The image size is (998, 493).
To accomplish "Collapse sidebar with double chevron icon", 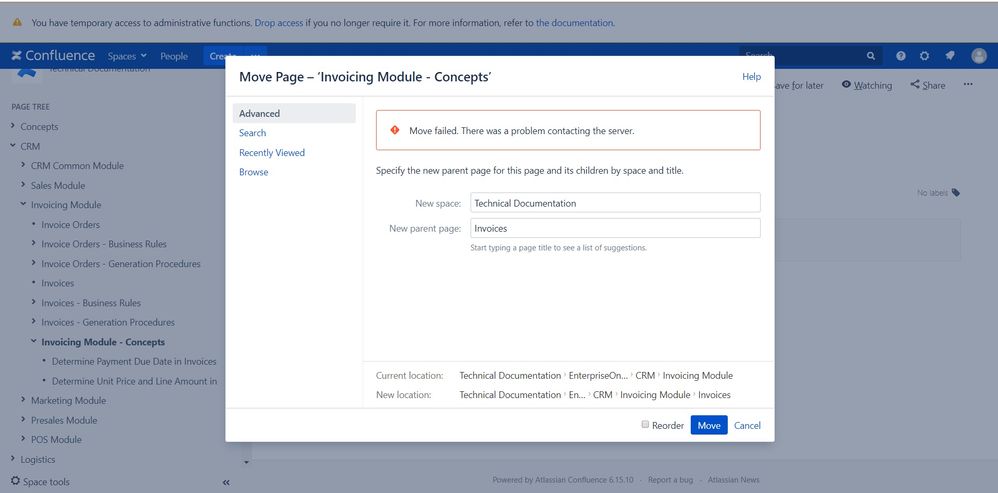I will click(226, 482).
